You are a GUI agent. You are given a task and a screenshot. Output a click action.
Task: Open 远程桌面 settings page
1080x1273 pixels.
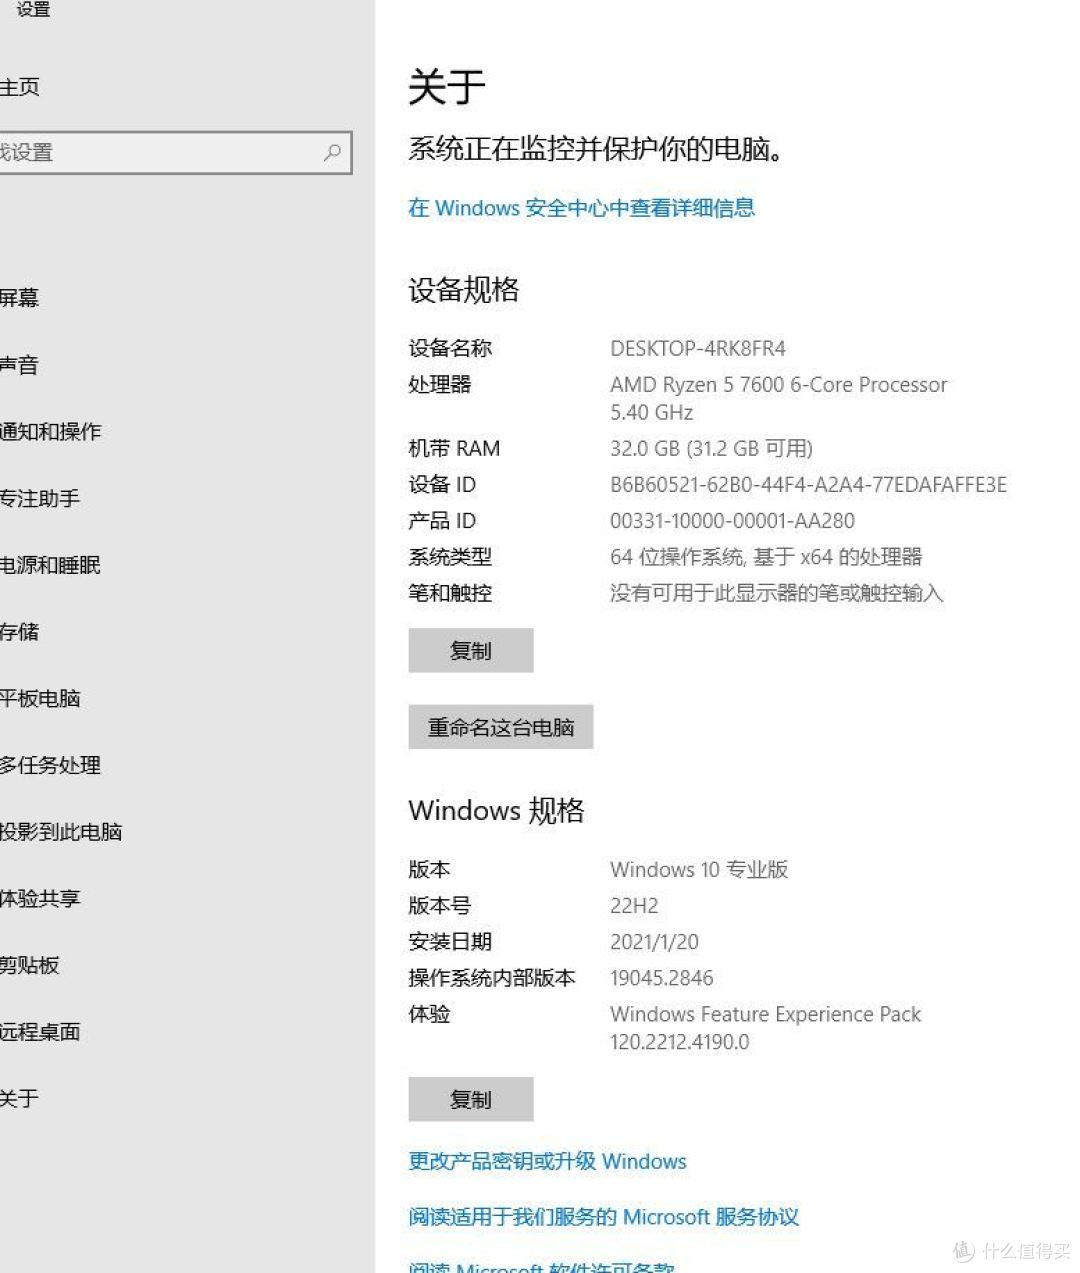[40, 1032]
